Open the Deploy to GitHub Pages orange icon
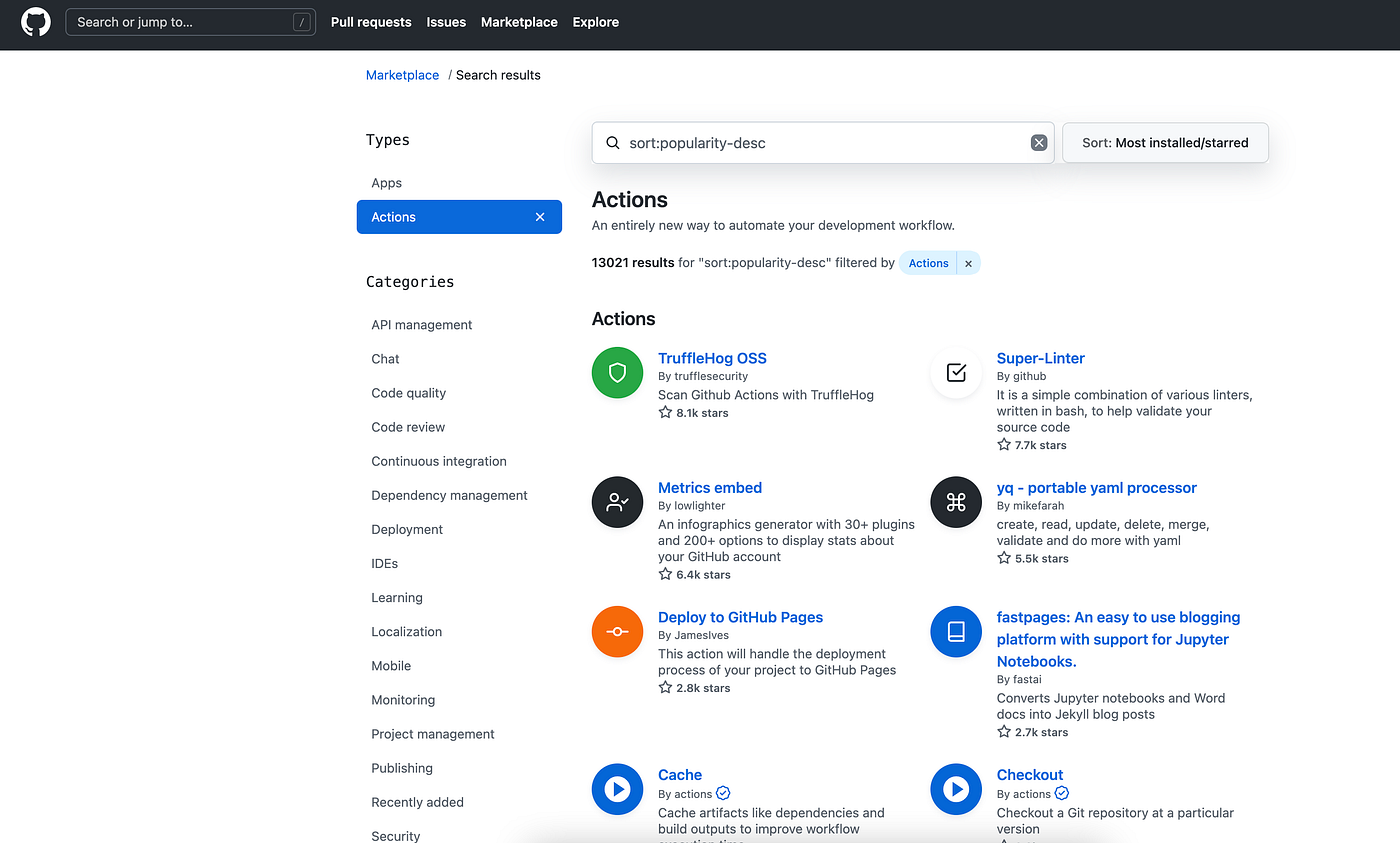The width and height of the screenshot is (1400, 843). click(617, 632)
